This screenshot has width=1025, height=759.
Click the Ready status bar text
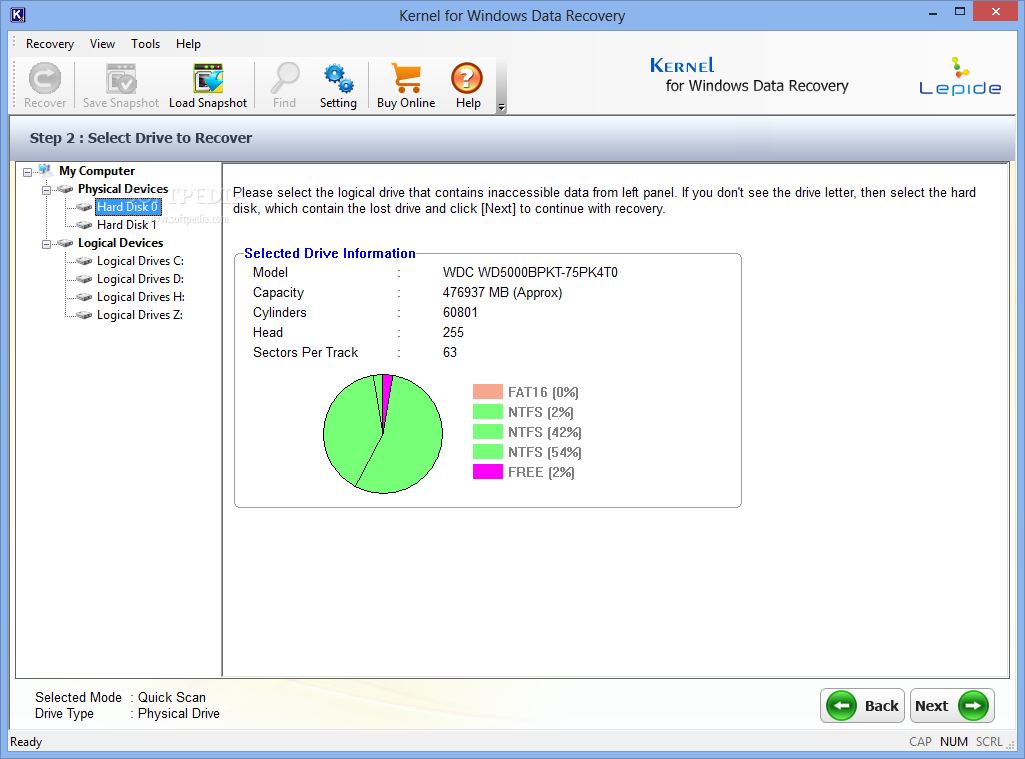pyautogui.click(x=26, y=742)
